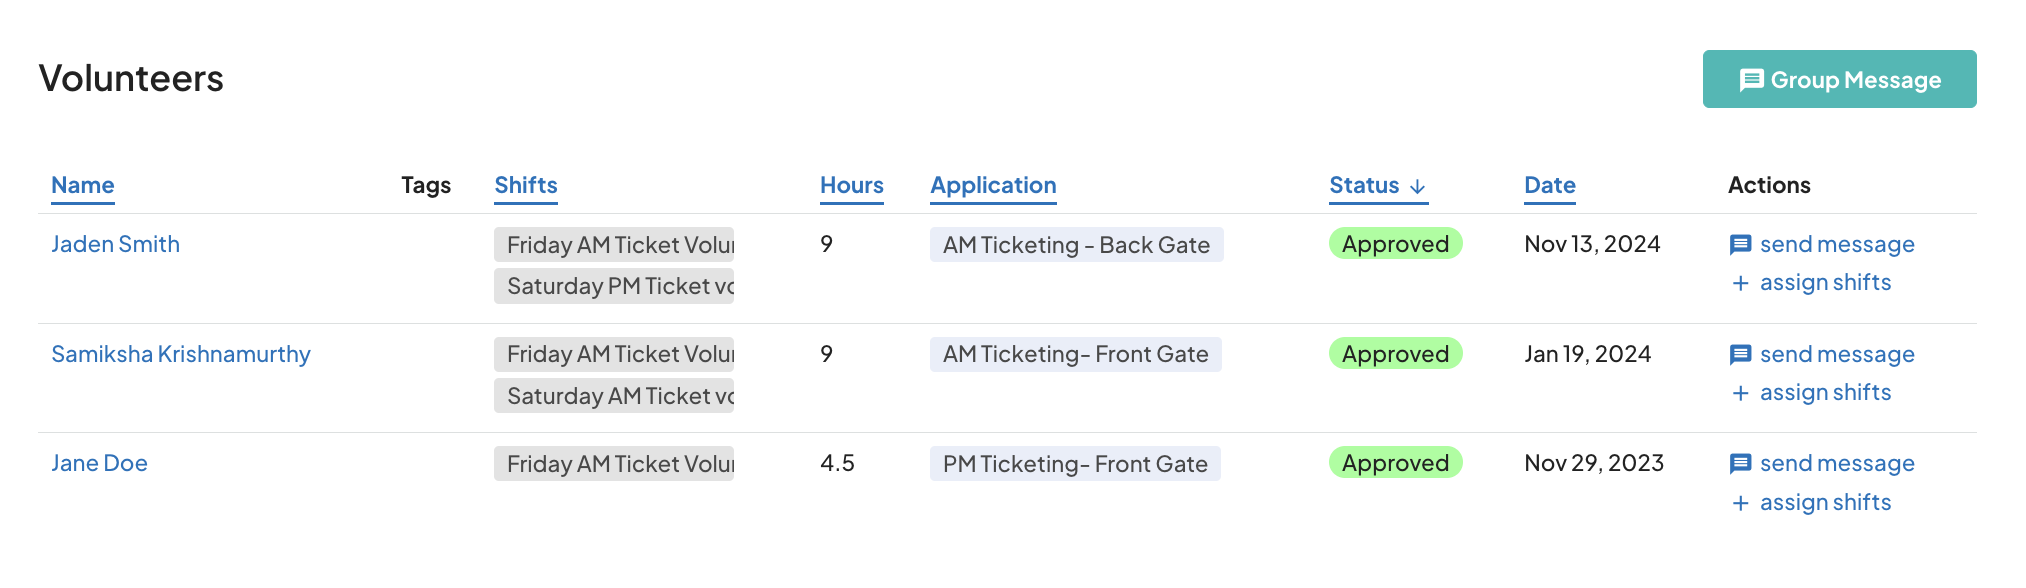The image size is (2026, 588).
Task: Sort volunteers by Hours header
Action: [851, 185]
